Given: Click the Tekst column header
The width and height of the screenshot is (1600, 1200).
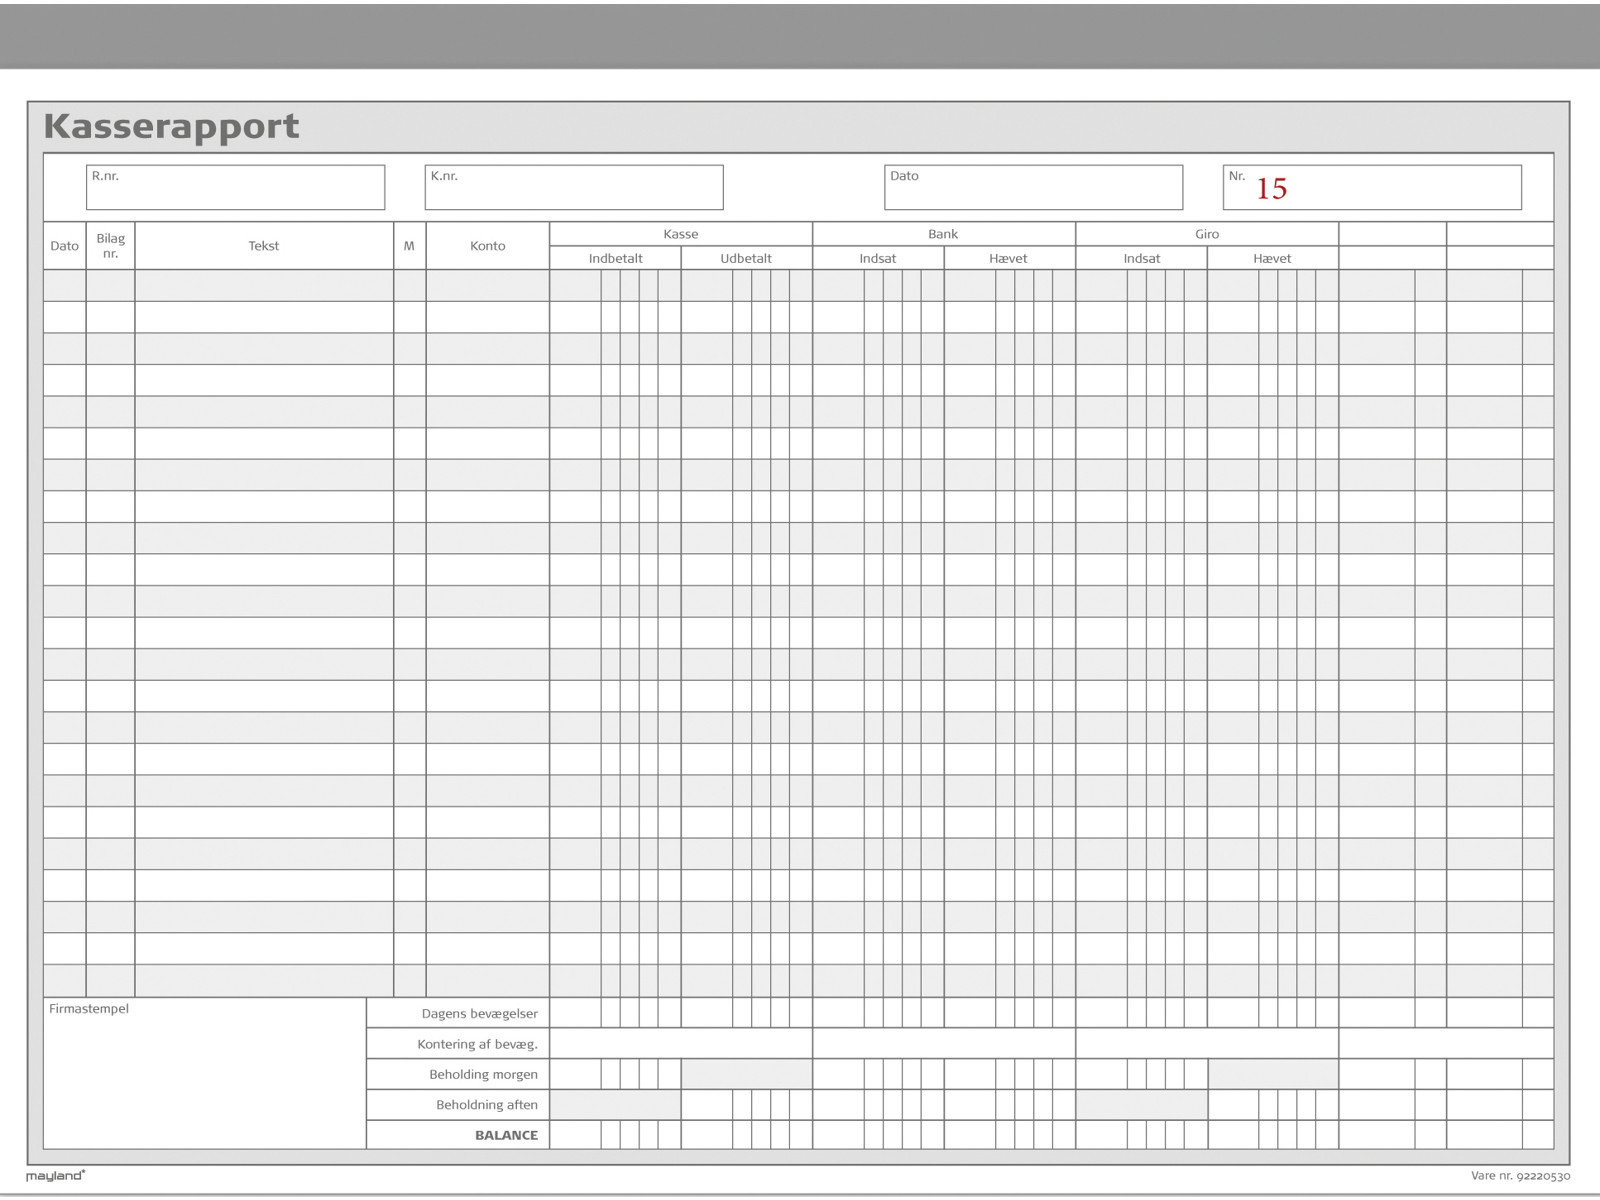Looking at the screenshot, I should coord(264,246).
